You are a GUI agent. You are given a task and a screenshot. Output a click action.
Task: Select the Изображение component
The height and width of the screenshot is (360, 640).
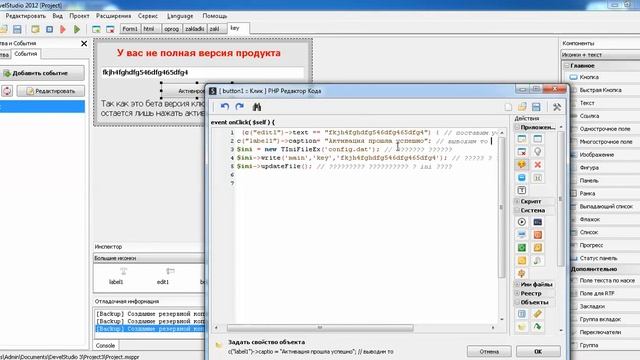[x=597, y=155]
